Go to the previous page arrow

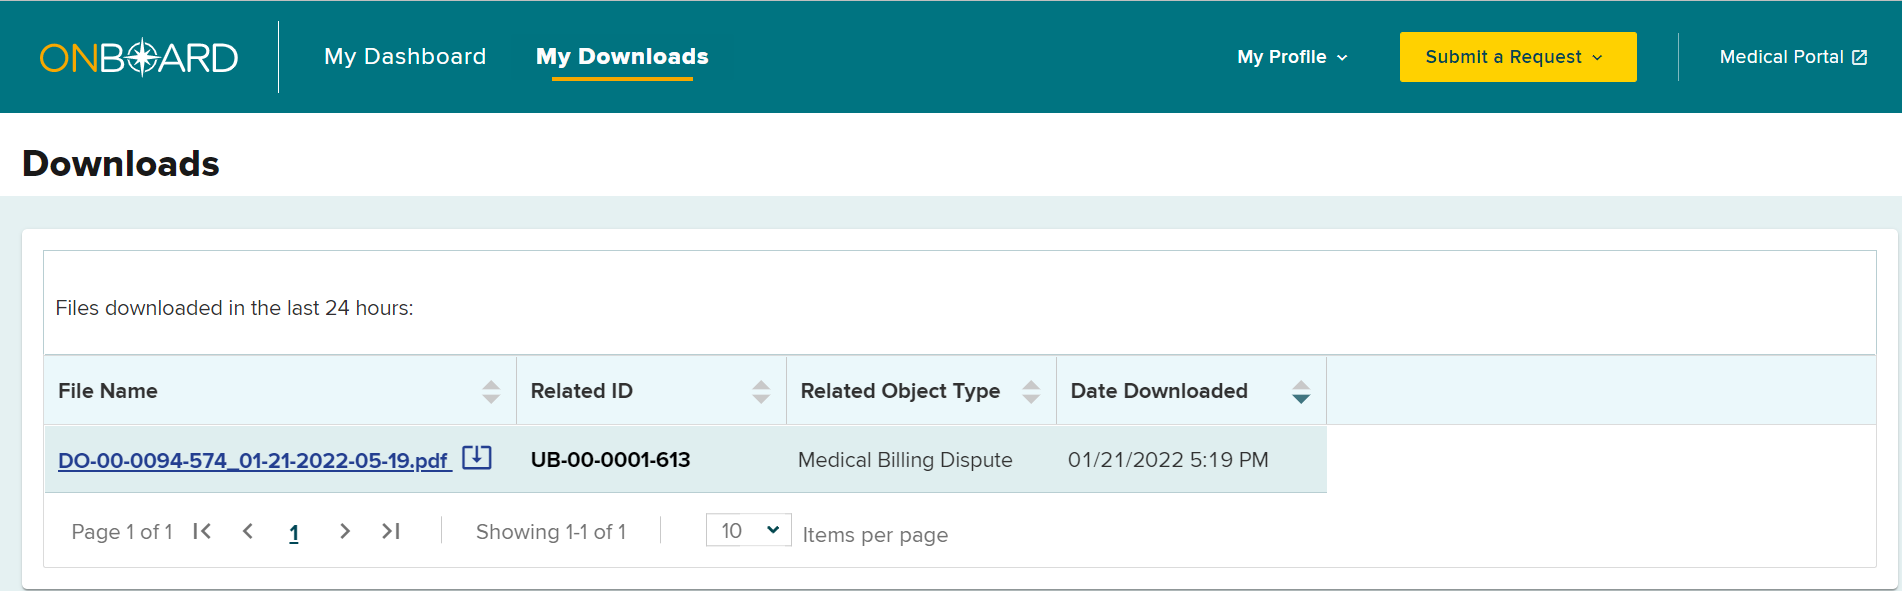click(248, 531)
